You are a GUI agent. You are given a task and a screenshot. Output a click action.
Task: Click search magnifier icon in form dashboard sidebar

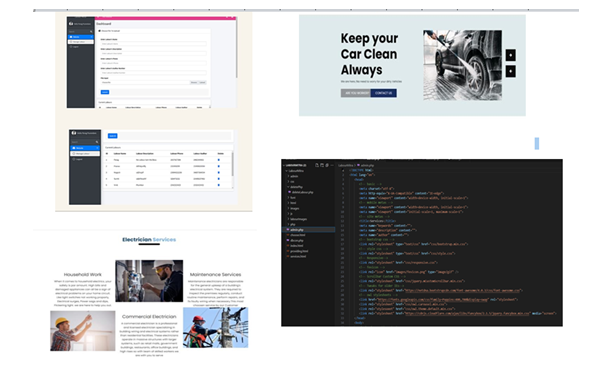(91, 32)
